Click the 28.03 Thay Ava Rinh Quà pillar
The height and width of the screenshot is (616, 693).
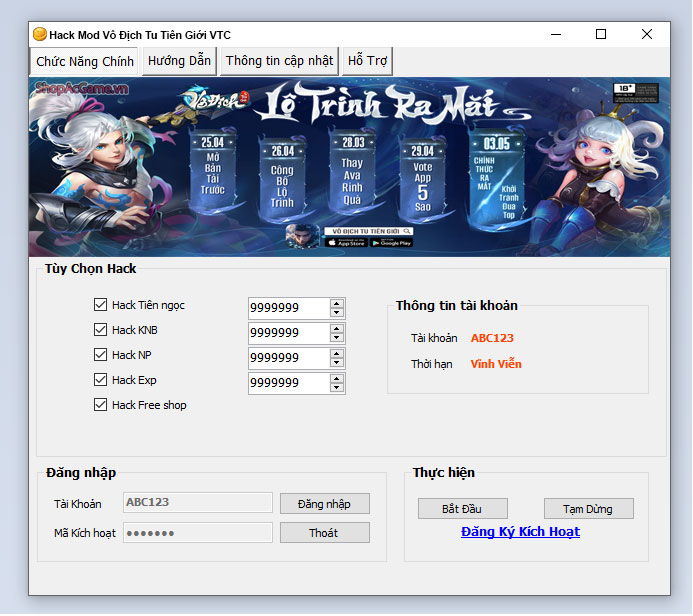pyautogui.click(x=352, y=171)
